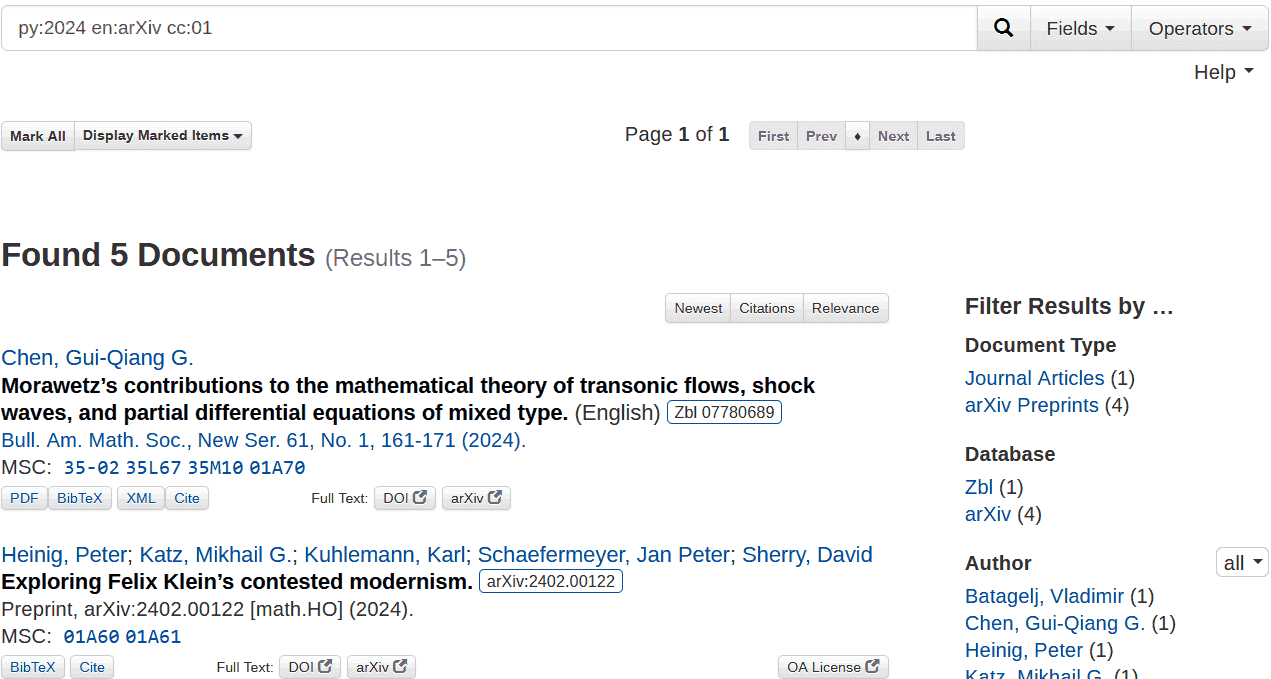Sort results by Newest
The width and height of the screenshot is (1271, 679).
tap(698, 308)
